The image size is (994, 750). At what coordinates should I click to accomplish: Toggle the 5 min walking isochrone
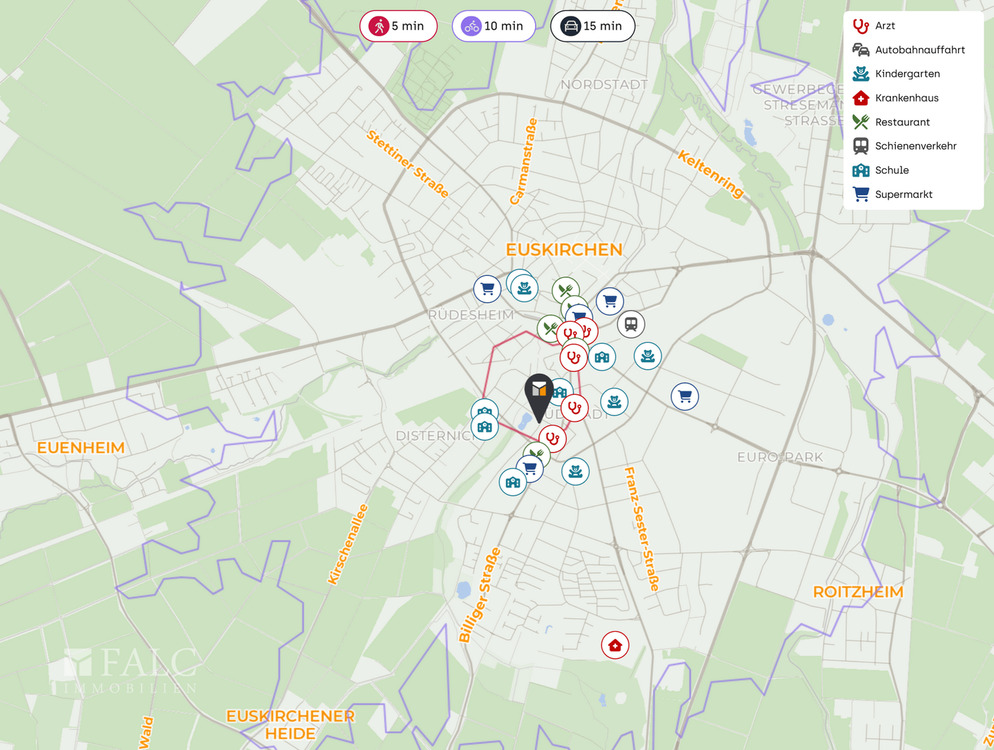coord(398,26)
